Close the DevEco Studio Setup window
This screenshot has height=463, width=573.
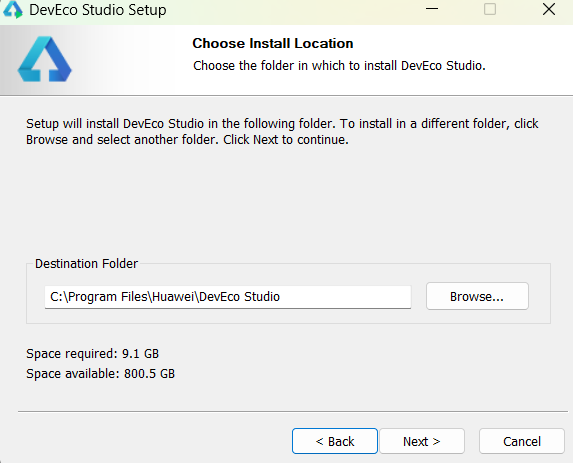pyautogui.click(x=549, y=9)
